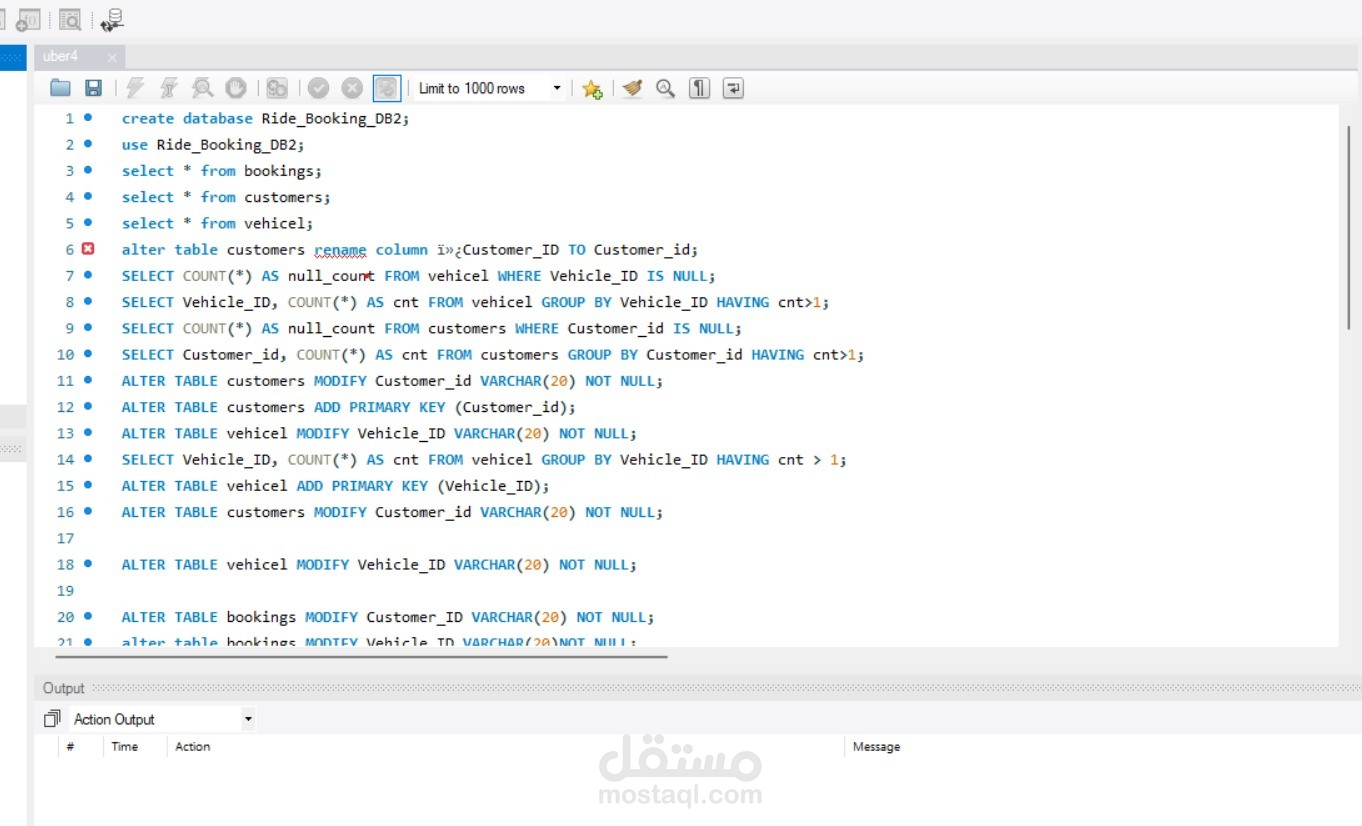Click the line 9 null_count query on customers
Screen dimensions: 1362x826
[432, 328]
